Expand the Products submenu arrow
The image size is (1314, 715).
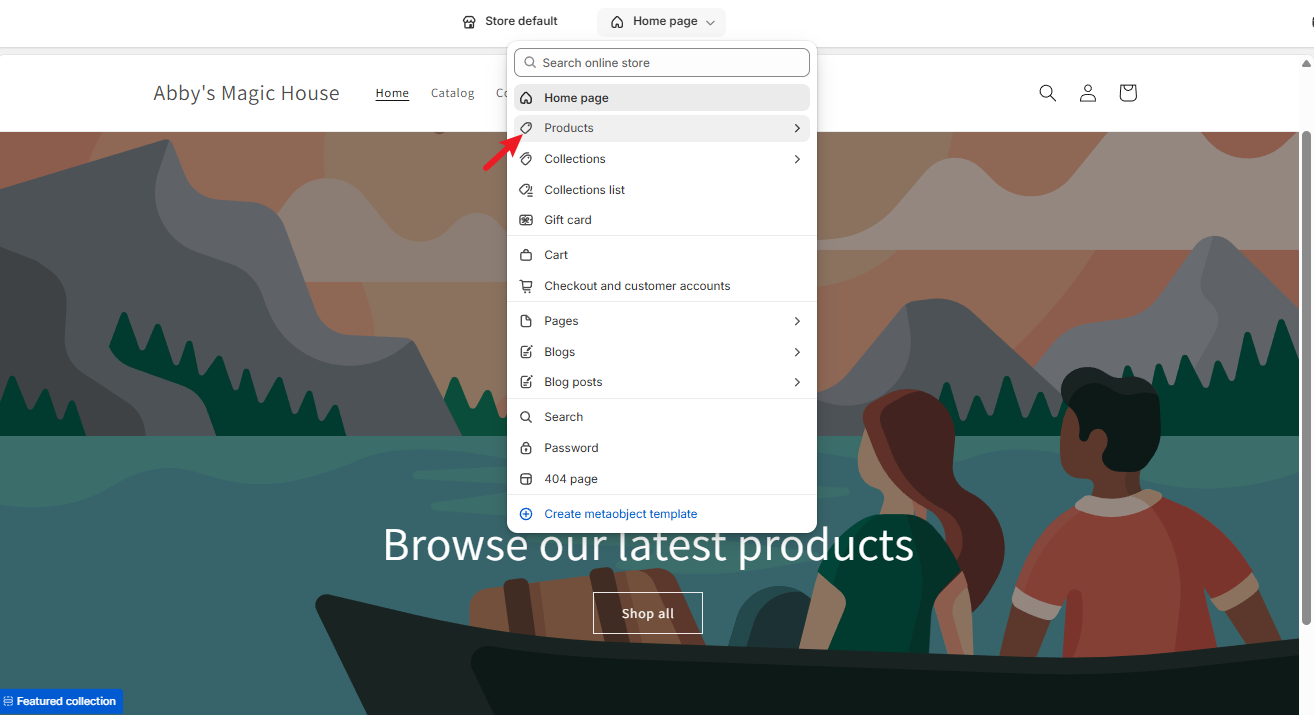click(797, 128)
